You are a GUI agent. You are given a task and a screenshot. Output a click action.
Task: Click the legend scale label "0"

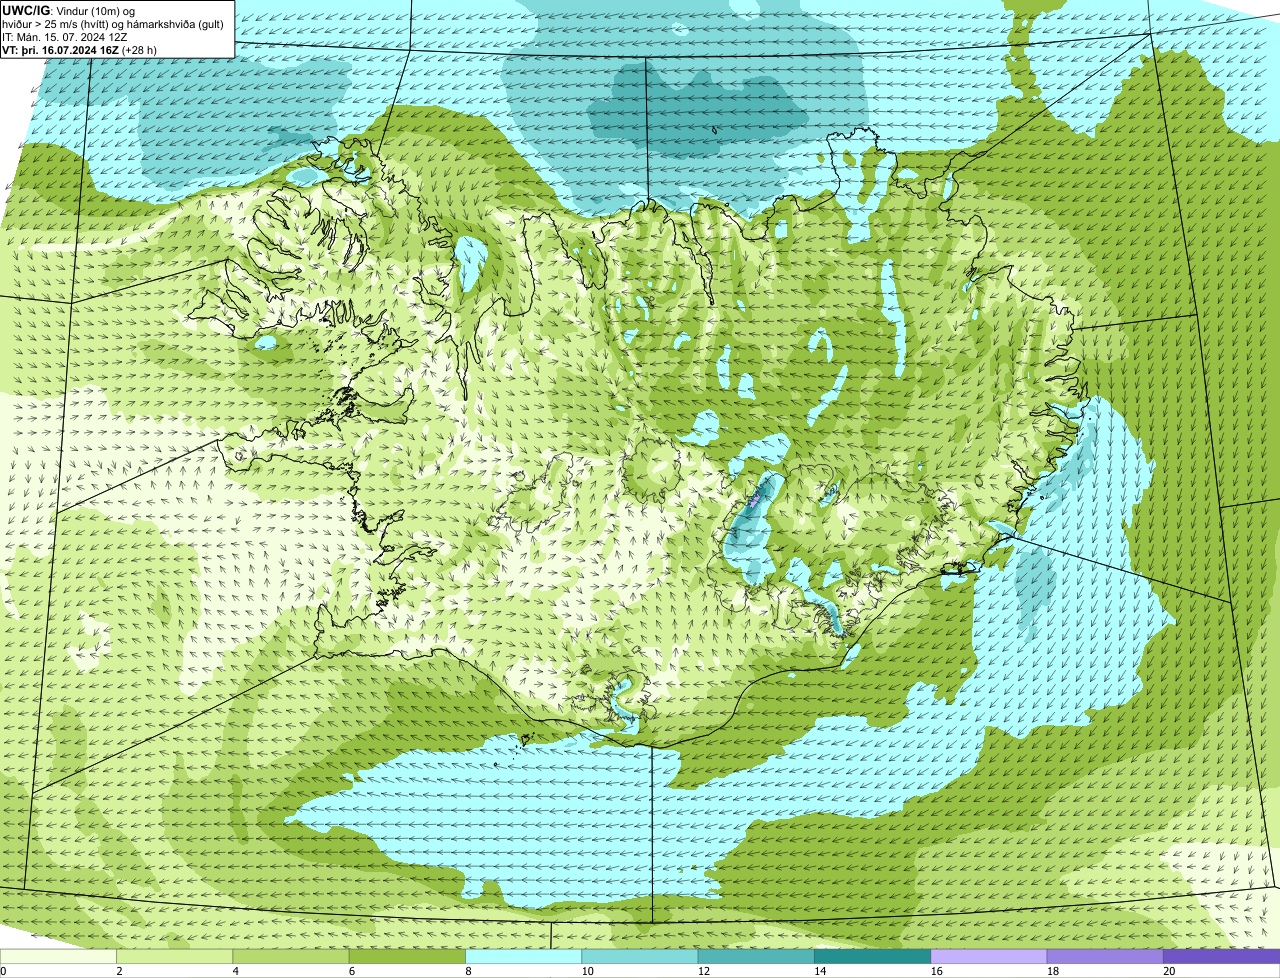3,971
